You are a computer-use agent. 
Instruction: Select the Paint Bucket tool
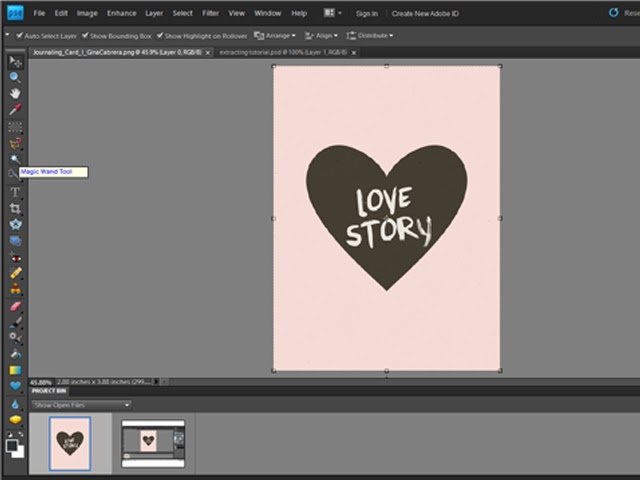pyautogui.click(x=15, y=354)
